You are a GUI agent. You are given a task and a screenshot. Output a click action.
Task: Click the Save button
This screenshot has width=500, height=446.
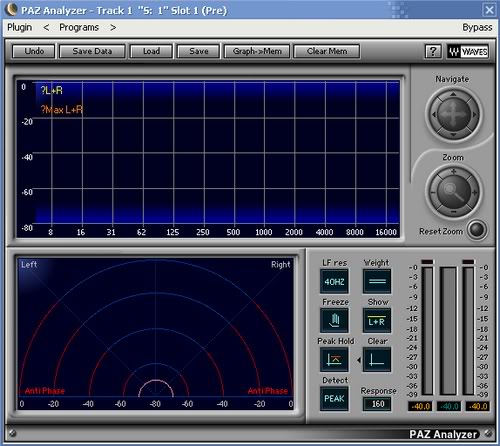point(199,51)
